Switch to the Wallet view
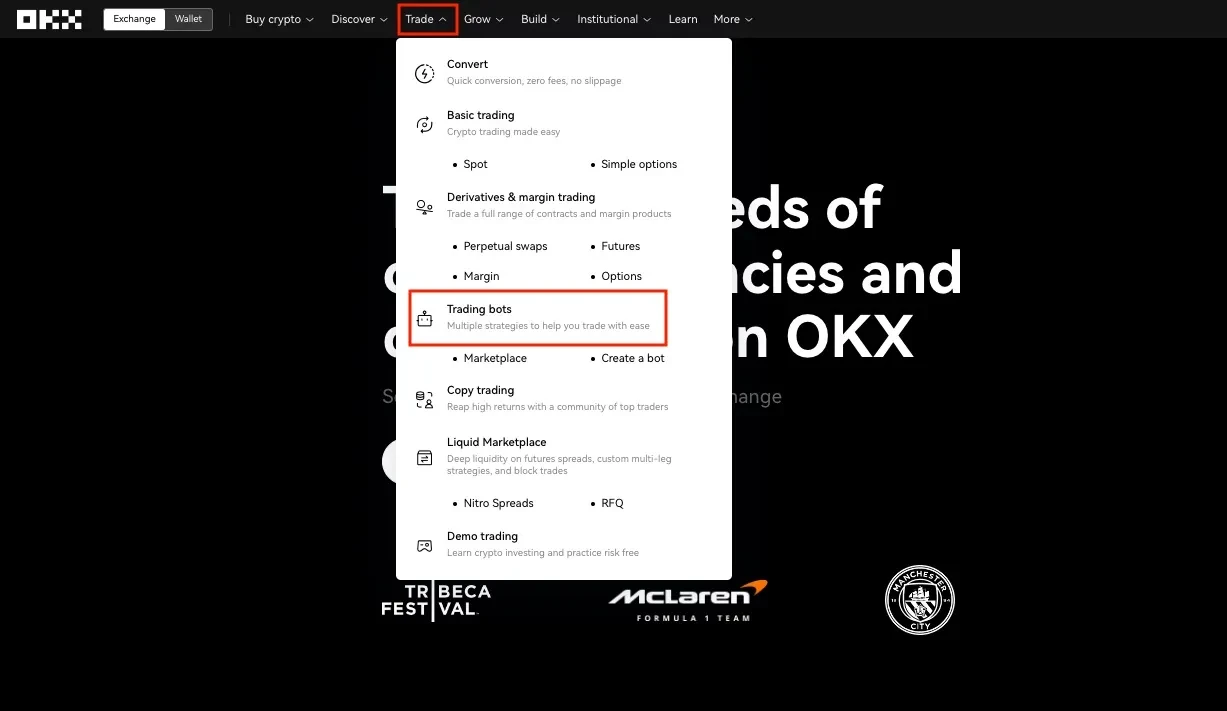Image resolution: width=1227 pixels, height=711 pixels. click(189, 18)
